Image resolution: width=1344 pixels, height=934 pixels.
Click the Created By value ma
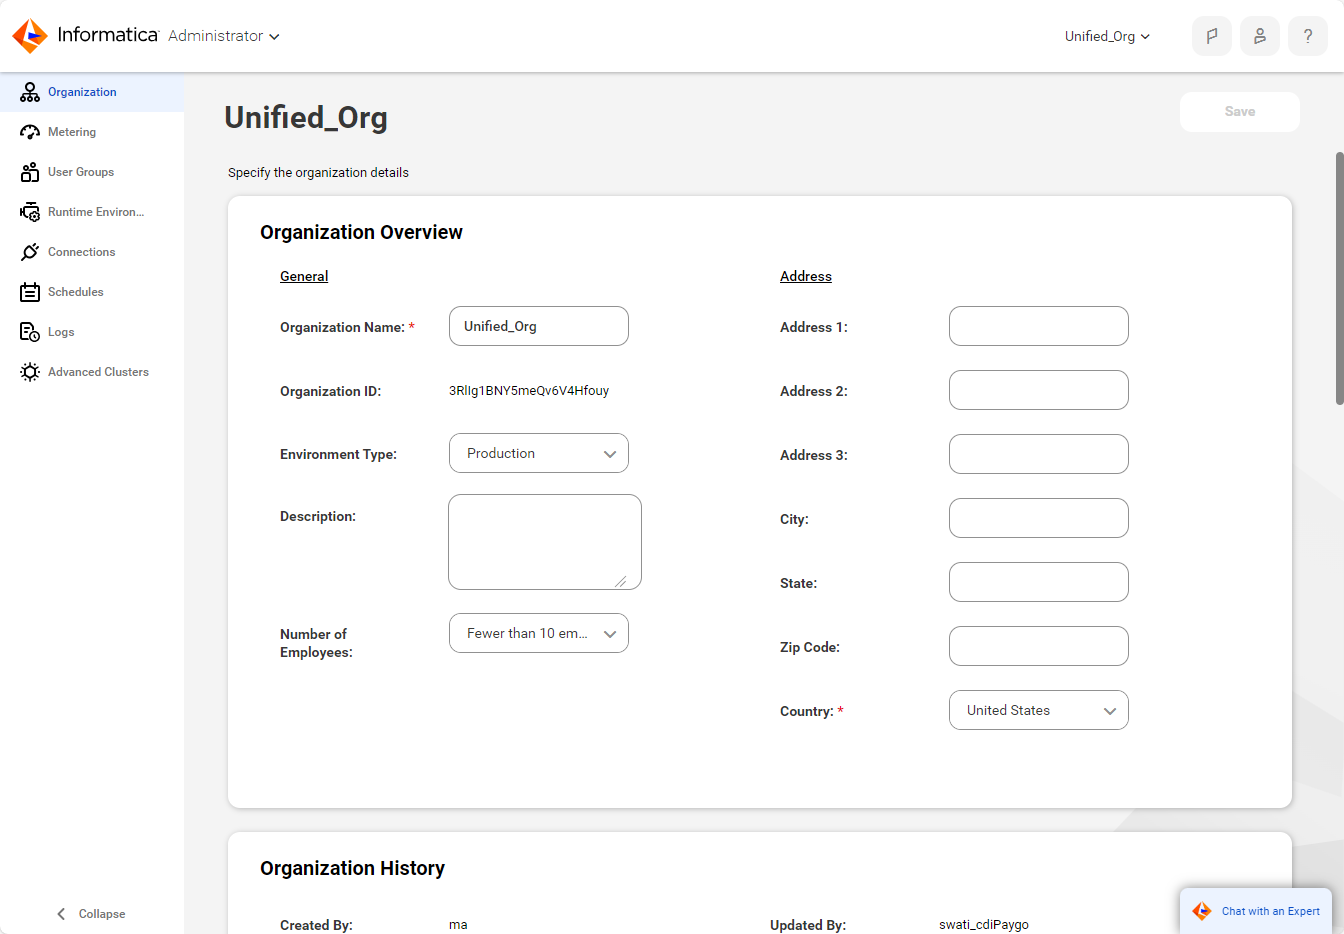[x=458, y=925]
